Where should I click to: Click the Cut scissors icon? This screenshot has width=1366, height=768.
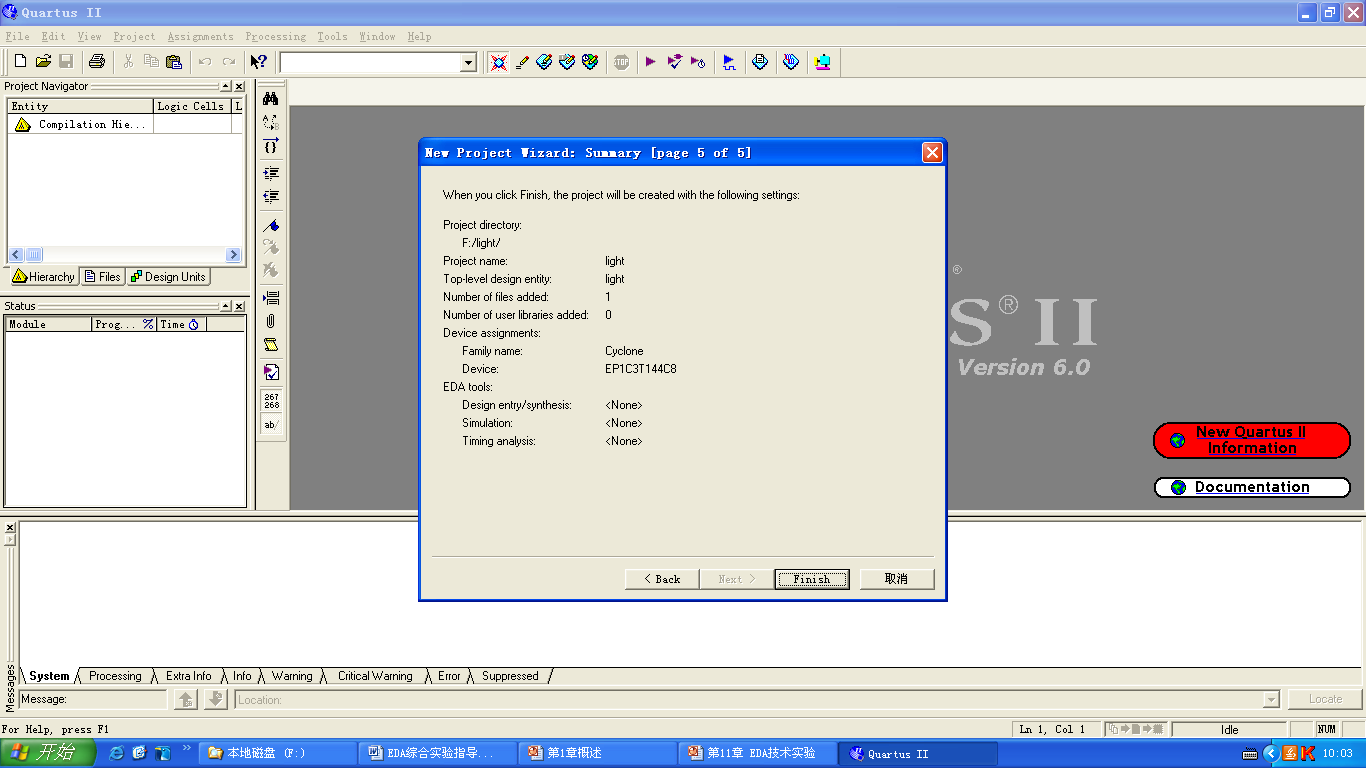(x=128, y=62)
